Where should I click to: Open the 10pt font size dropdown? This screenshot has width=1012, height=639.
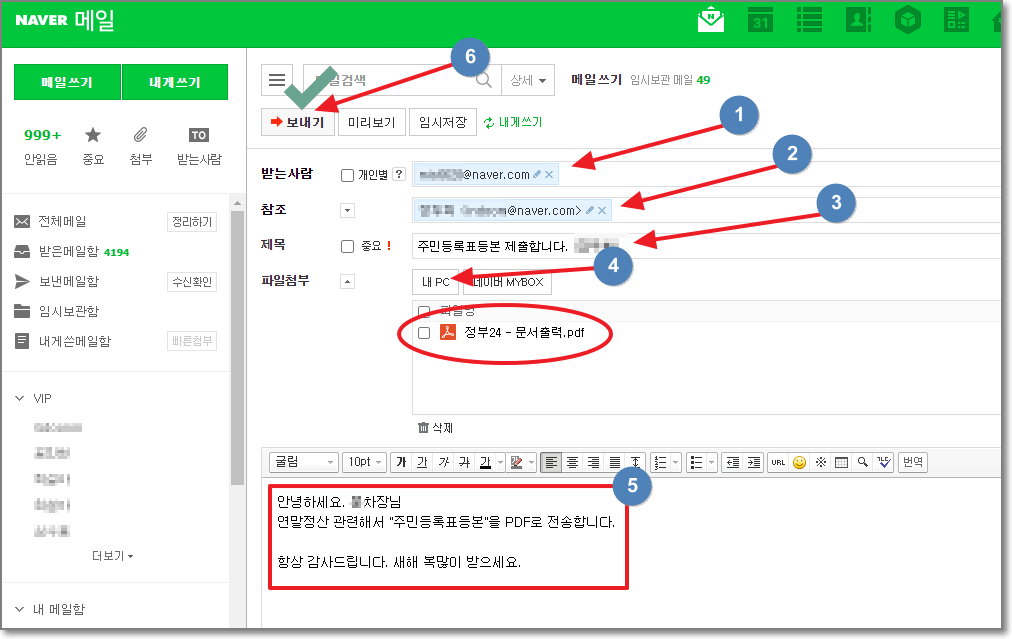coord(364,462)
